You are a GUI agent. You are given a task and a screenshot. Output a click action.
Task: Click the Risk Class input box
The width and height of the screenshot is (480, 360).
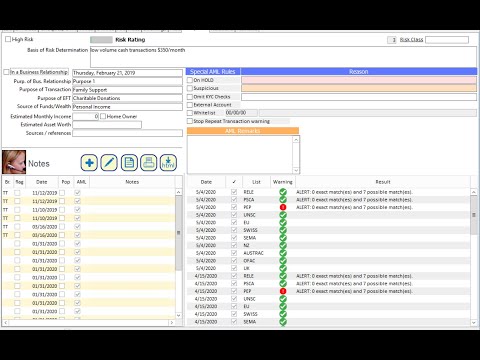pyautogui.click(x=447, y=40)
